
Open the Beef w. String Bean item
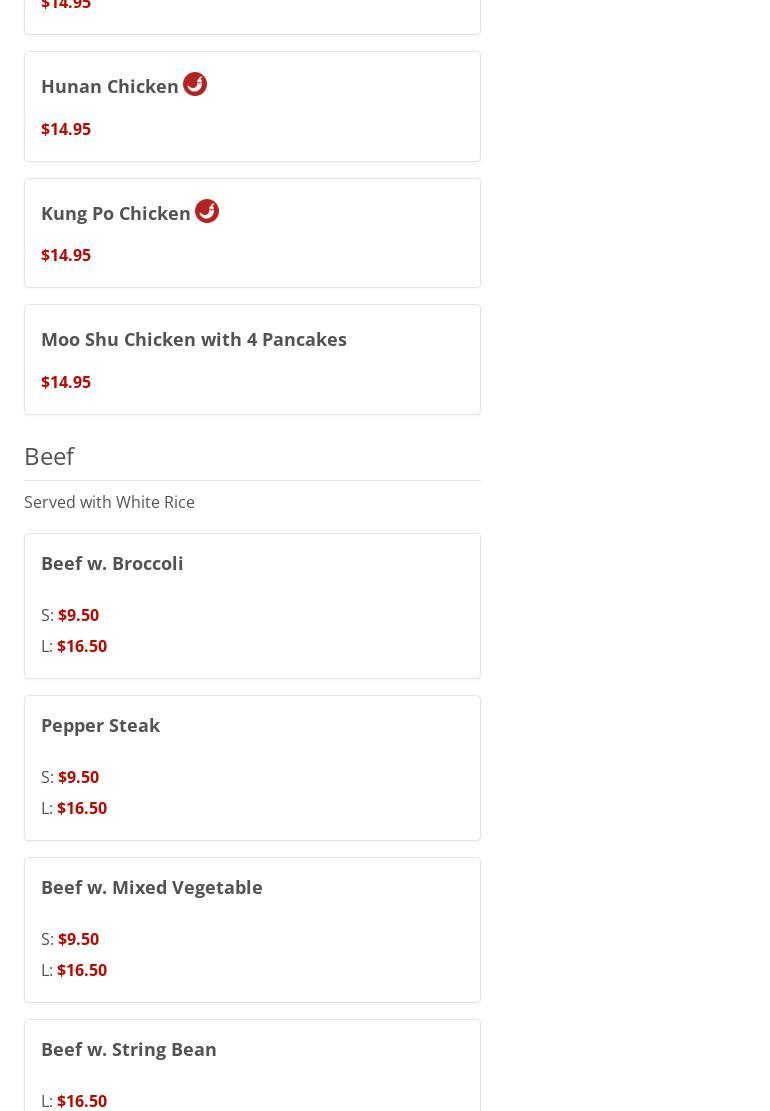(x=129, y=1050)
